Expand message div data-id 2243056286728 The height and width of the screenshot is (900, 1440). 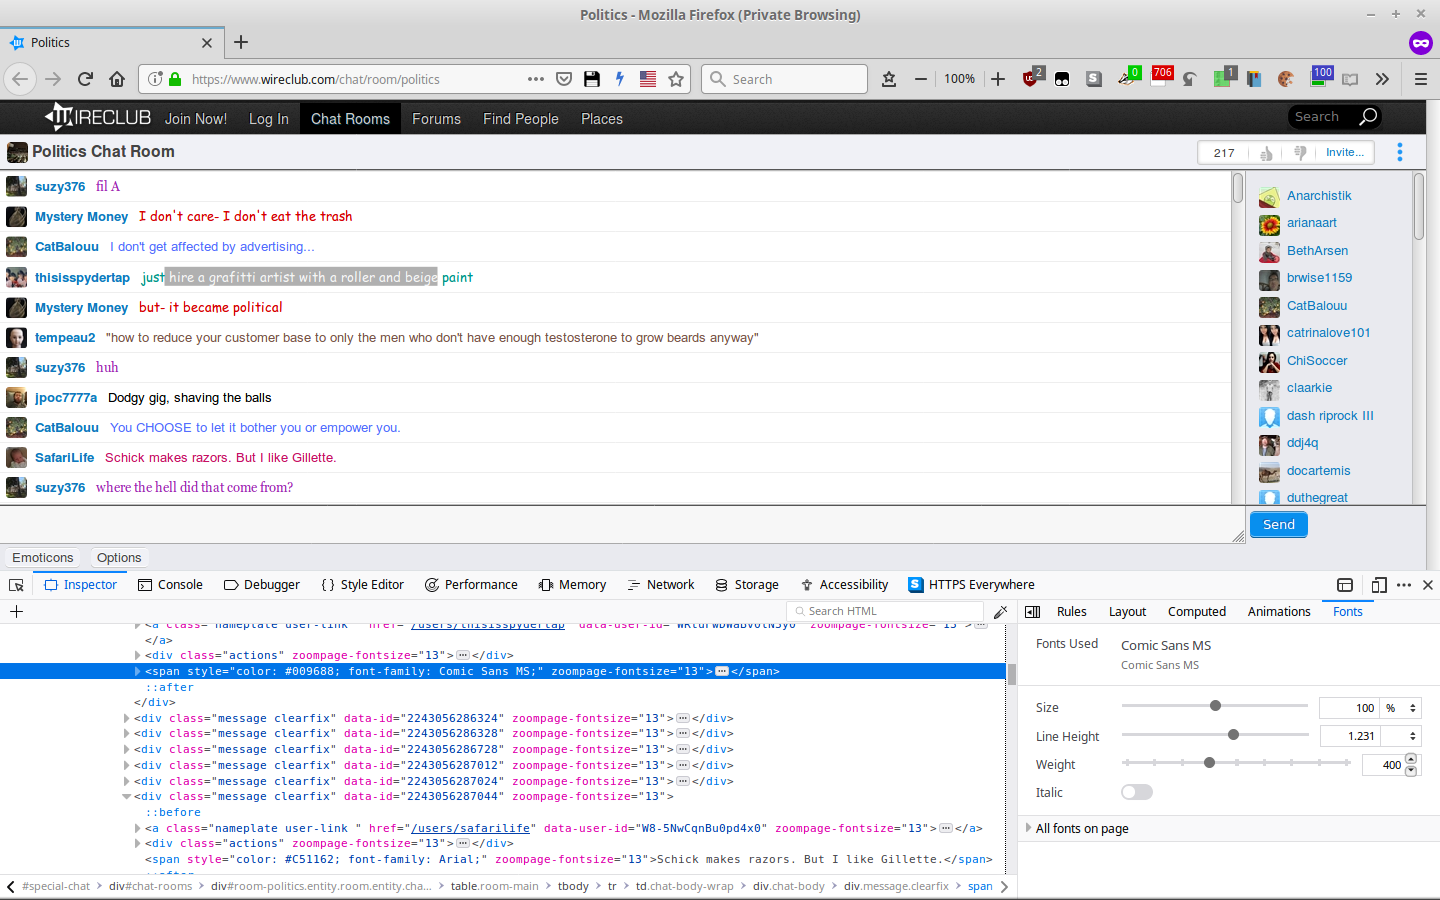tap(126, 749)
